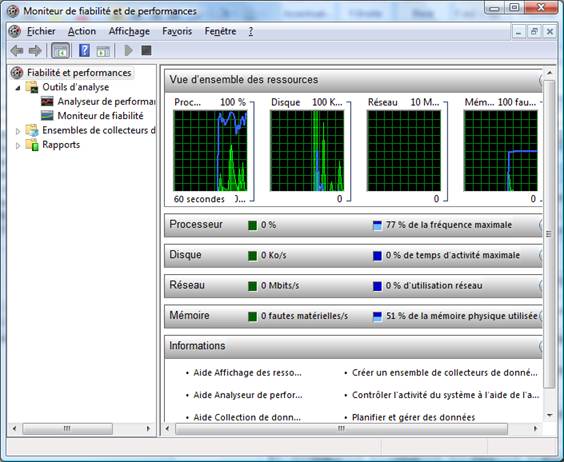Click left pane horizontal scrollbar right arrow
The width and height of the screenshot is (564, 462).
[x=148, y=429]
